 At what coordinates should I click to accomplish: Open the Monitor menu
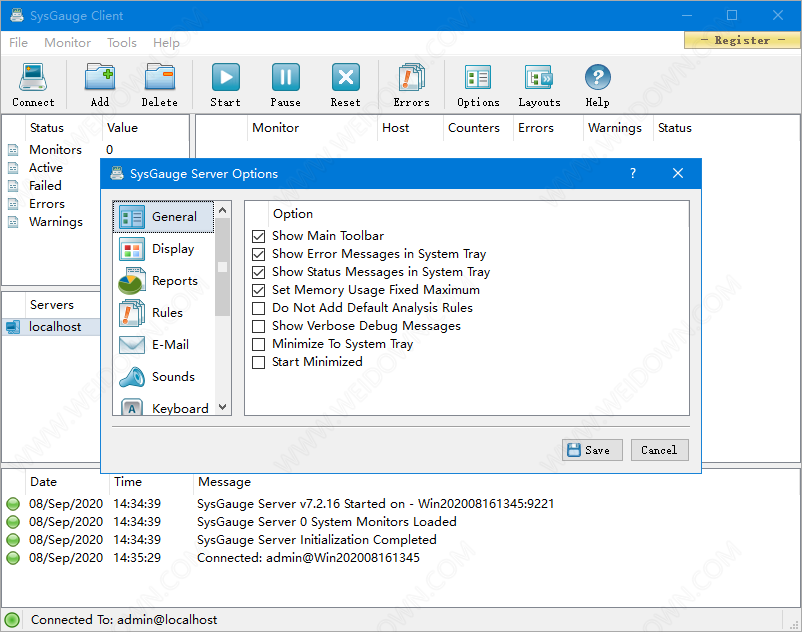tap(67, 42)
